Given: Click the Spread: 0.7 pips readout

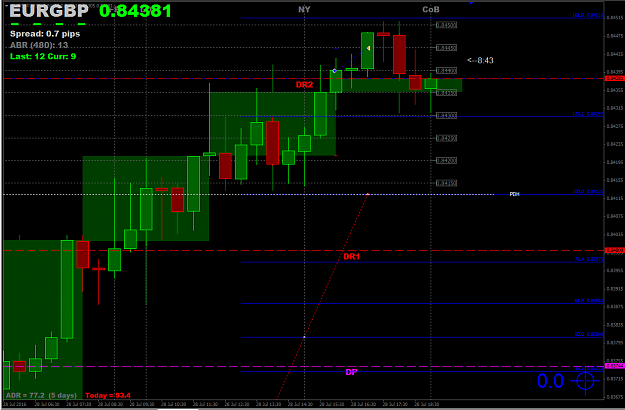Looking at the screenshot, I should coord(45,34).
